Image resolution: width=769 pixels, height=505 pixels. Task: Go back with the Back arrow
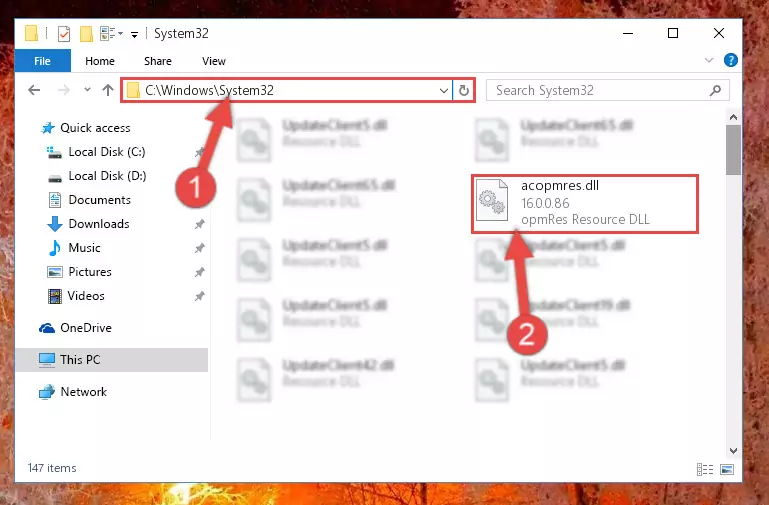(x=34, y=90)
